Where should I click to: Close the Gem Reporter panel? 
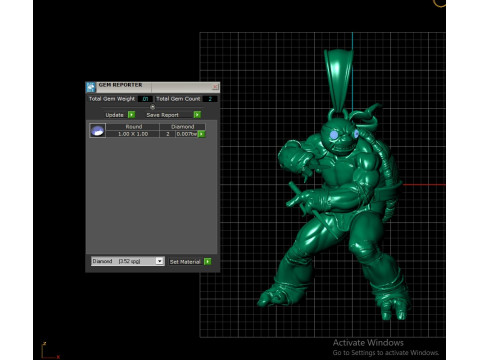215,87
